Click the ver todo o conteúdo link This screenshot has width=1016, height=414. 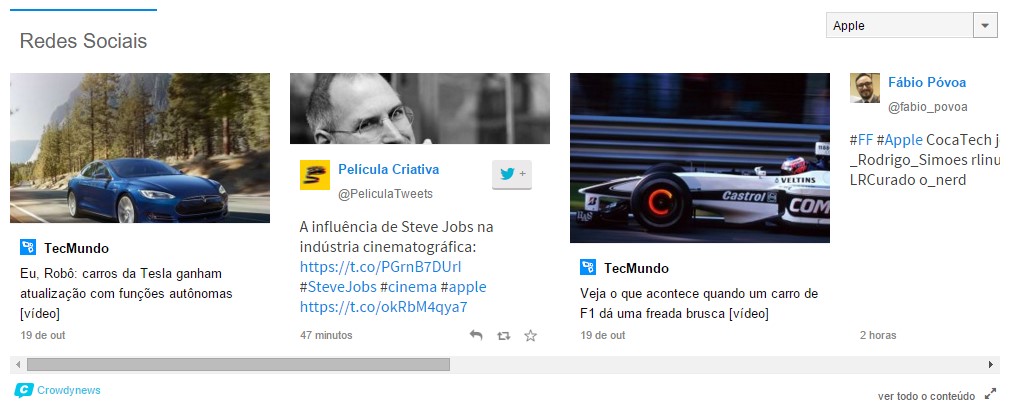click(x=926, y=396)
